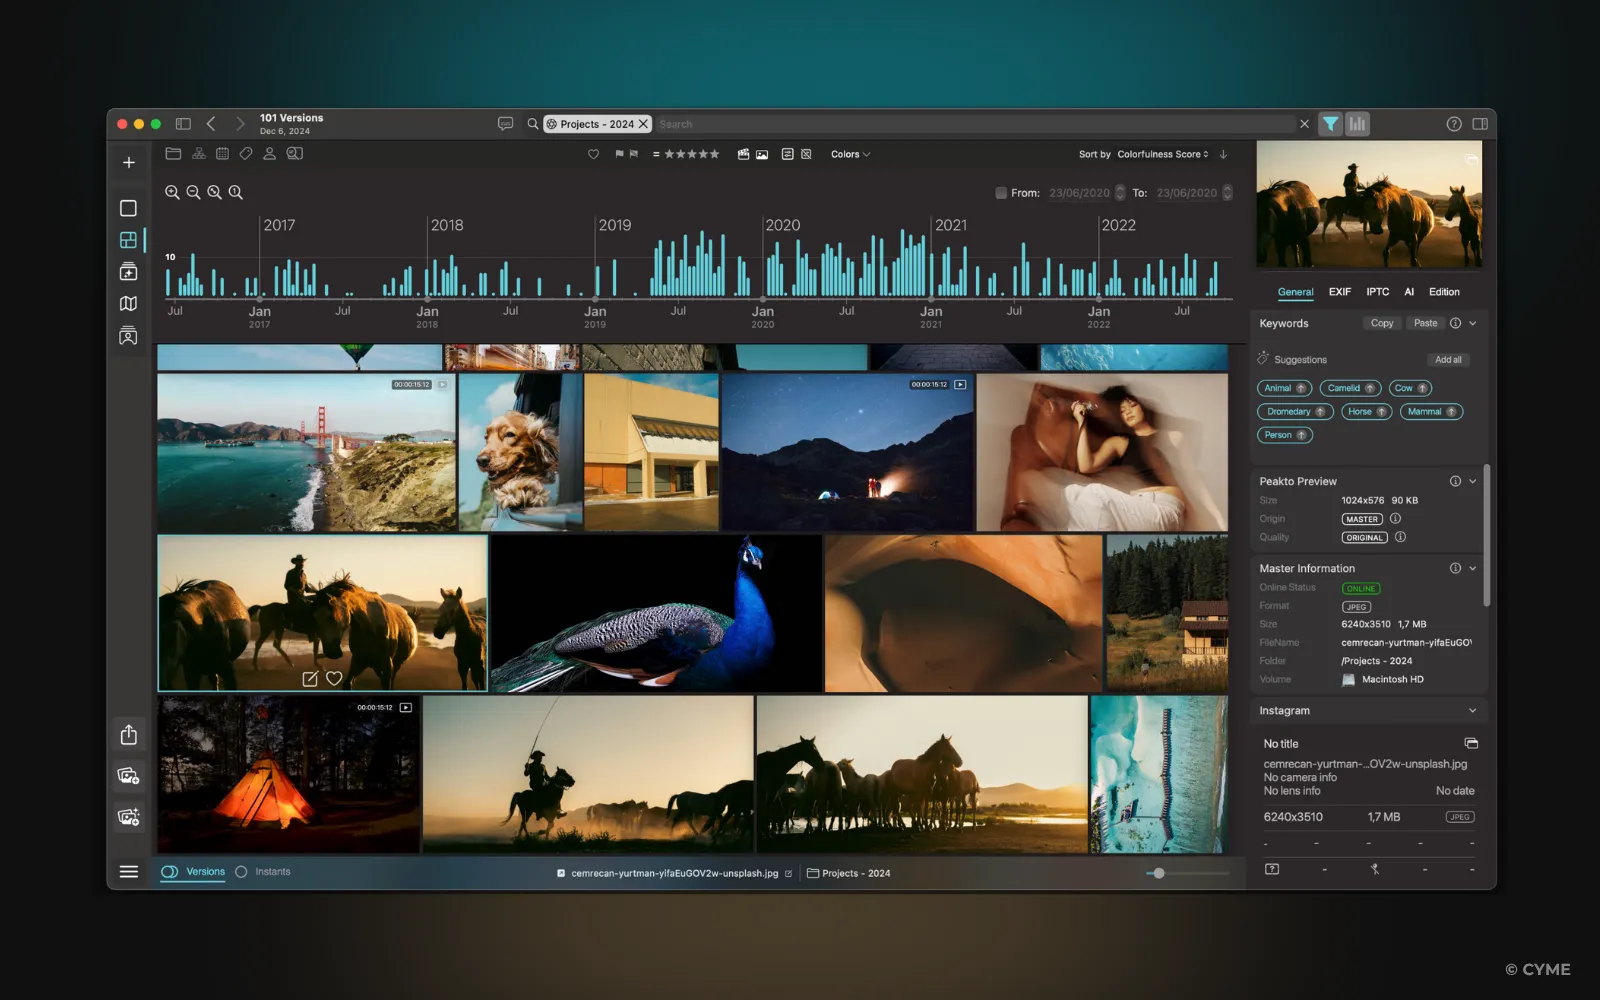Screen dimensions: 1600x1000
Task: Select single image view in sidebar
Action: (x=128, y=208)
